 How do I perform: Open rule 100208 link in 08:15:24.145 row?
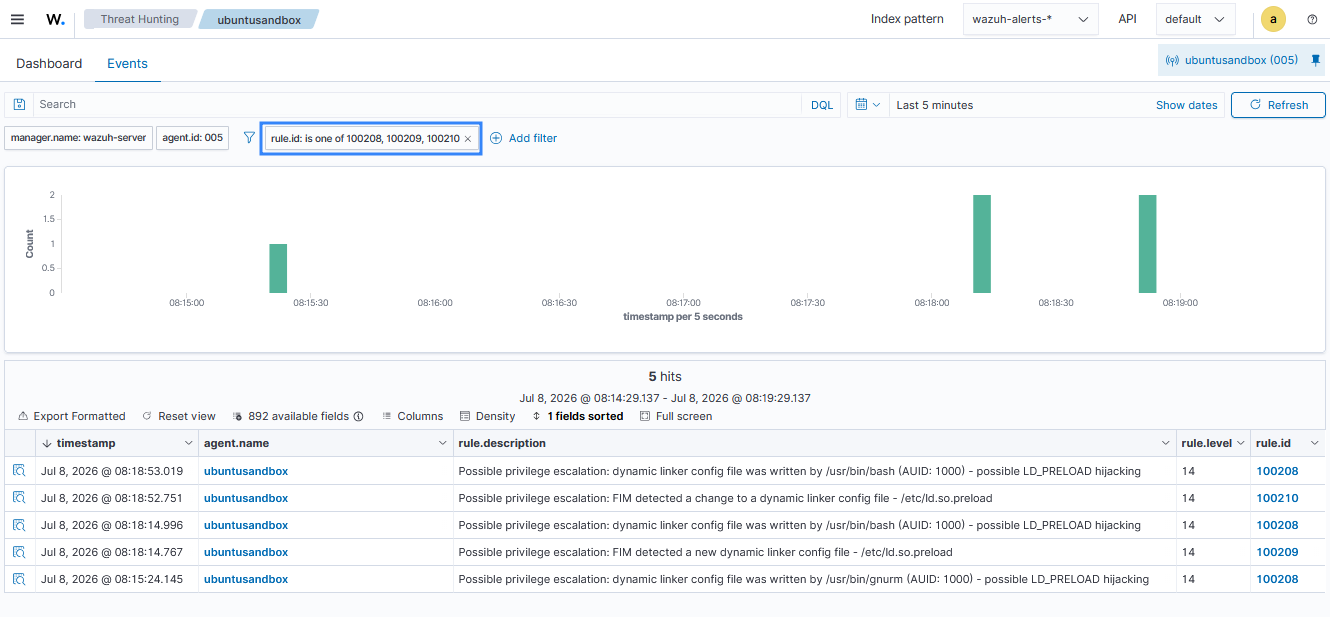point(1277,579)
